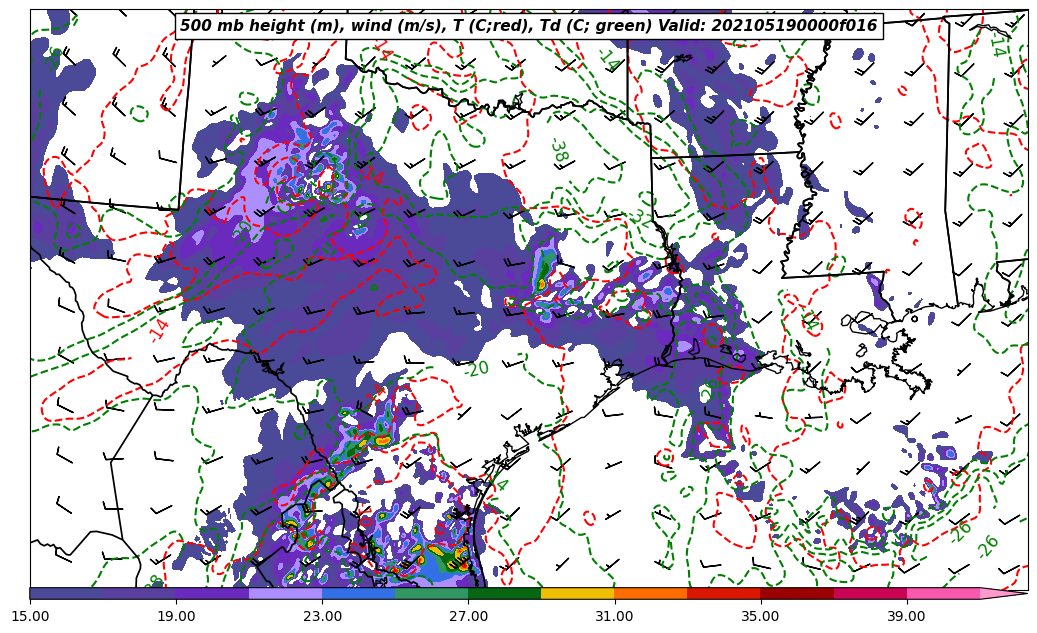Image resolution: width=1037 pixels, height=633 pixels.
Task: Click the pink colorbar segment after 39.00
Action: click(x=942, y=593)
